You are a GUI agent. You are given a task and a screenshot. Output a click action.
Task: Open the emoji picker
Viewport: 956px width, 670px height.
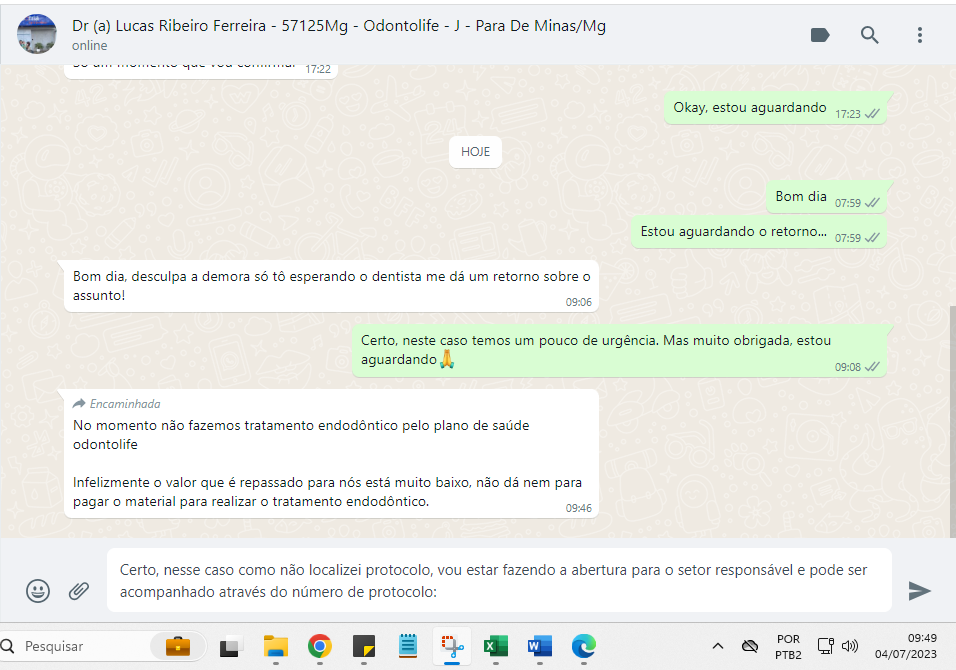click(x=38, y=591)
